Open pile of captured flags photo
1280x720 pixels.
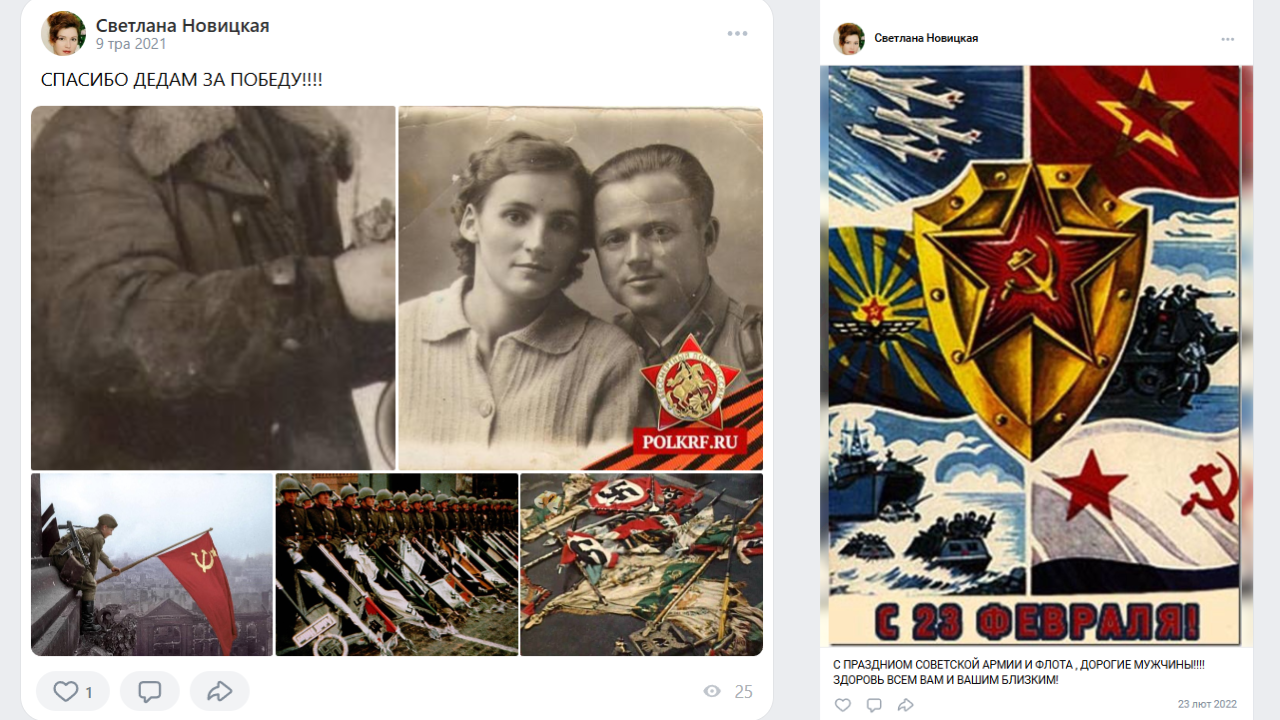tap(642, 564)
